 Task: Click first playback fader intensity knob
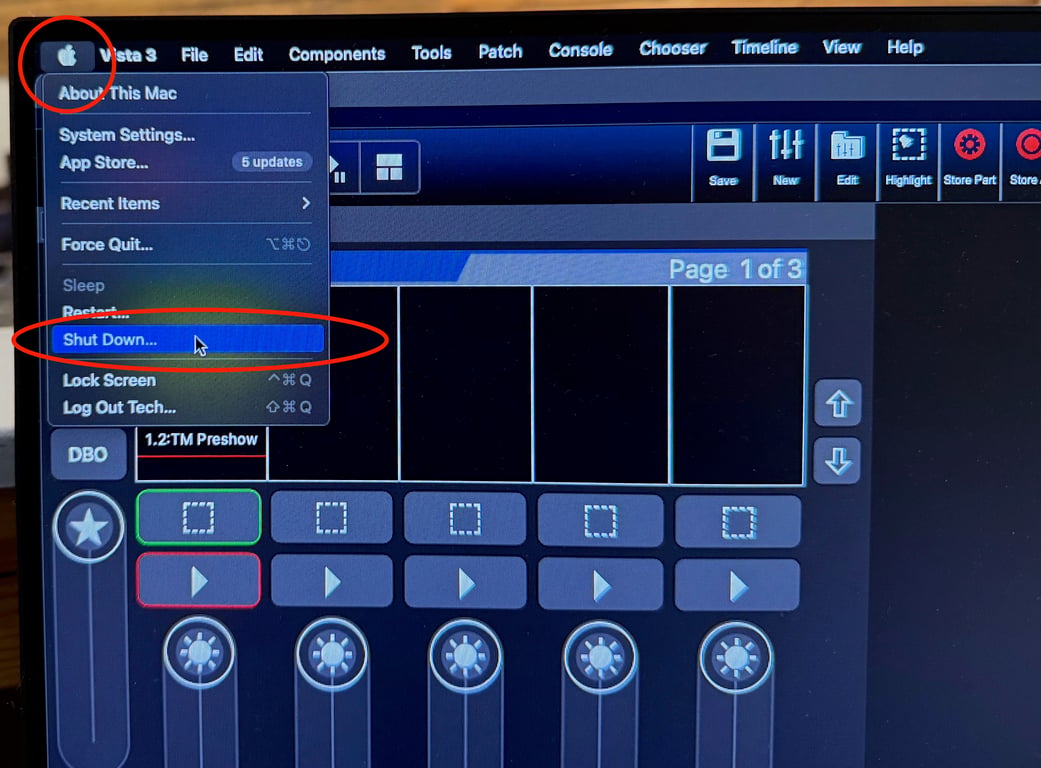pos(199,653)
